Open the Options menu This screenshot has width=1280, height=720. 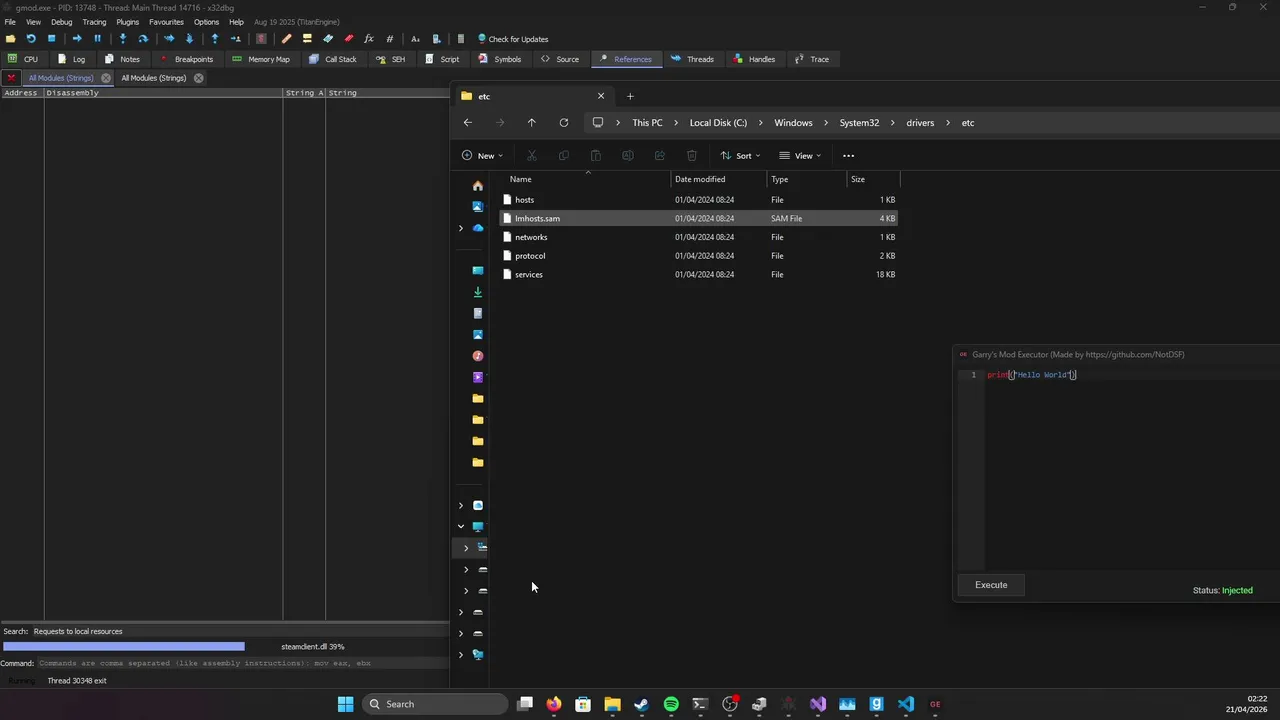click(206, 22)
